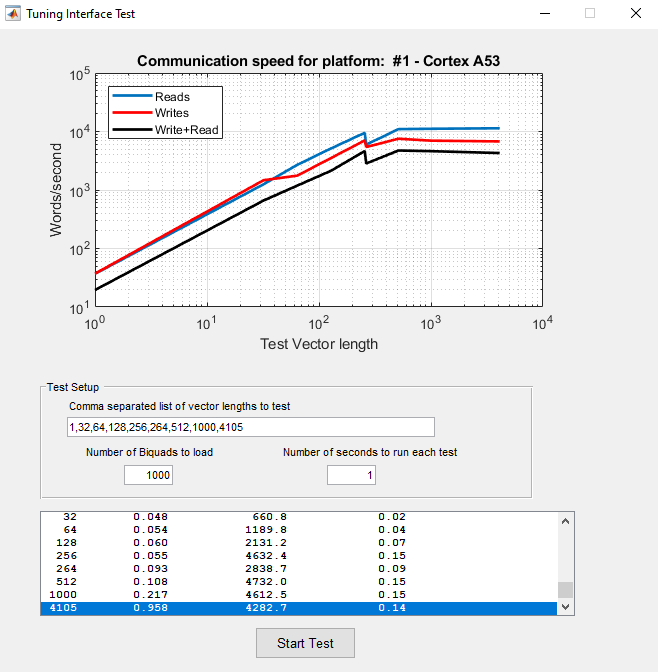The width and height of the screenshot is (658, 672).
Task: Choose the result row for length 512
Action: (300, 582)
